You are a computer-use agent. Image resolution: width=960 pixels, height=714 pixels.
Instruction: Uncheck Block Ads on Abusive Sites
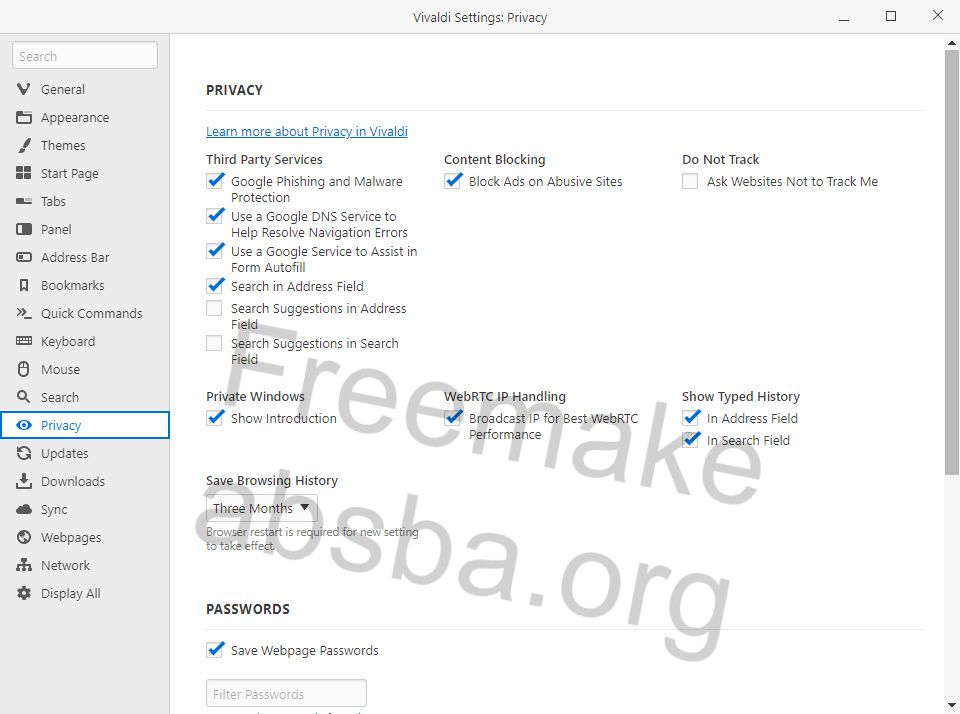[x=453, y=181]
